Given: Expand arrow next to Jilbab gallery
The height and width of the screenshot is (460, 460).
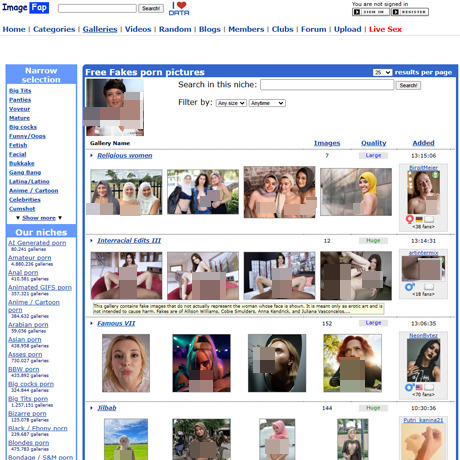Looking at the screenshot, I should [91, 408].
